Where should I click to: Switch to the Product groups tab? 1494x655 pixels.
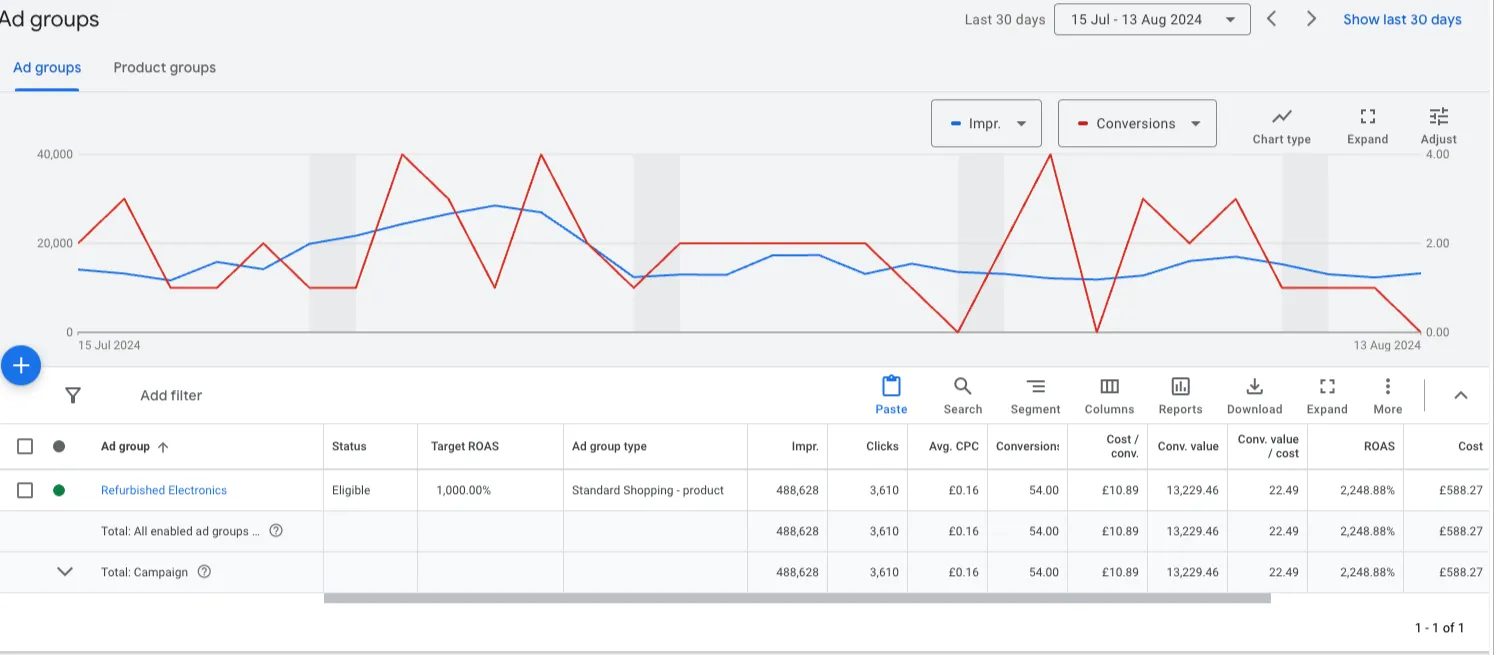(164, 68)
